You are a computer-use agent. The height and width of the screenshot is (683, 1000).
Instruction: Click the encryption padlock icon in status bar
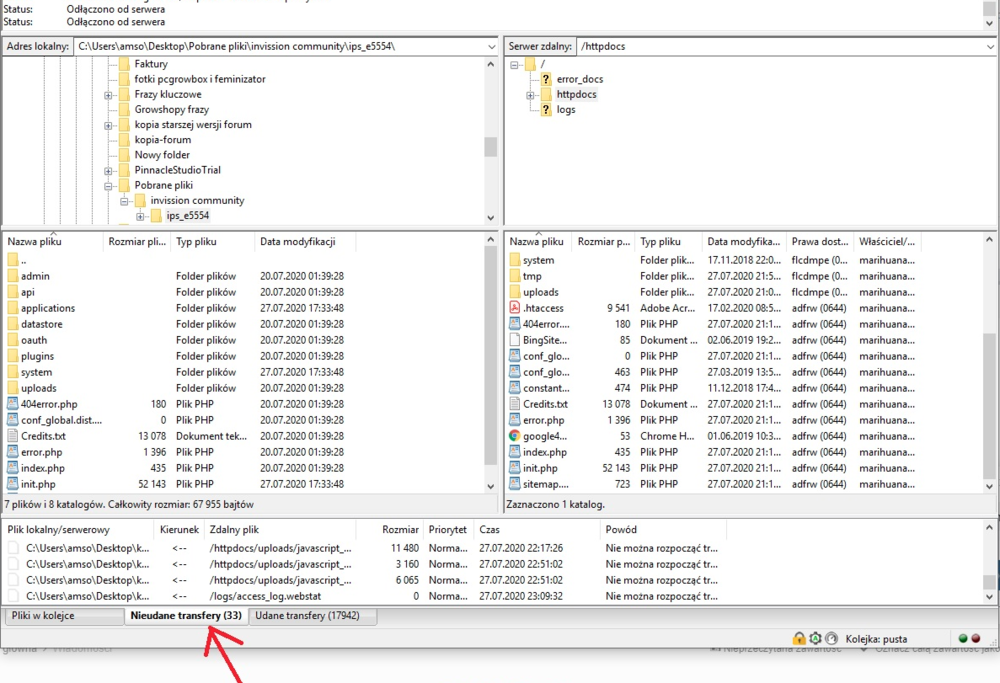(799, 638)
